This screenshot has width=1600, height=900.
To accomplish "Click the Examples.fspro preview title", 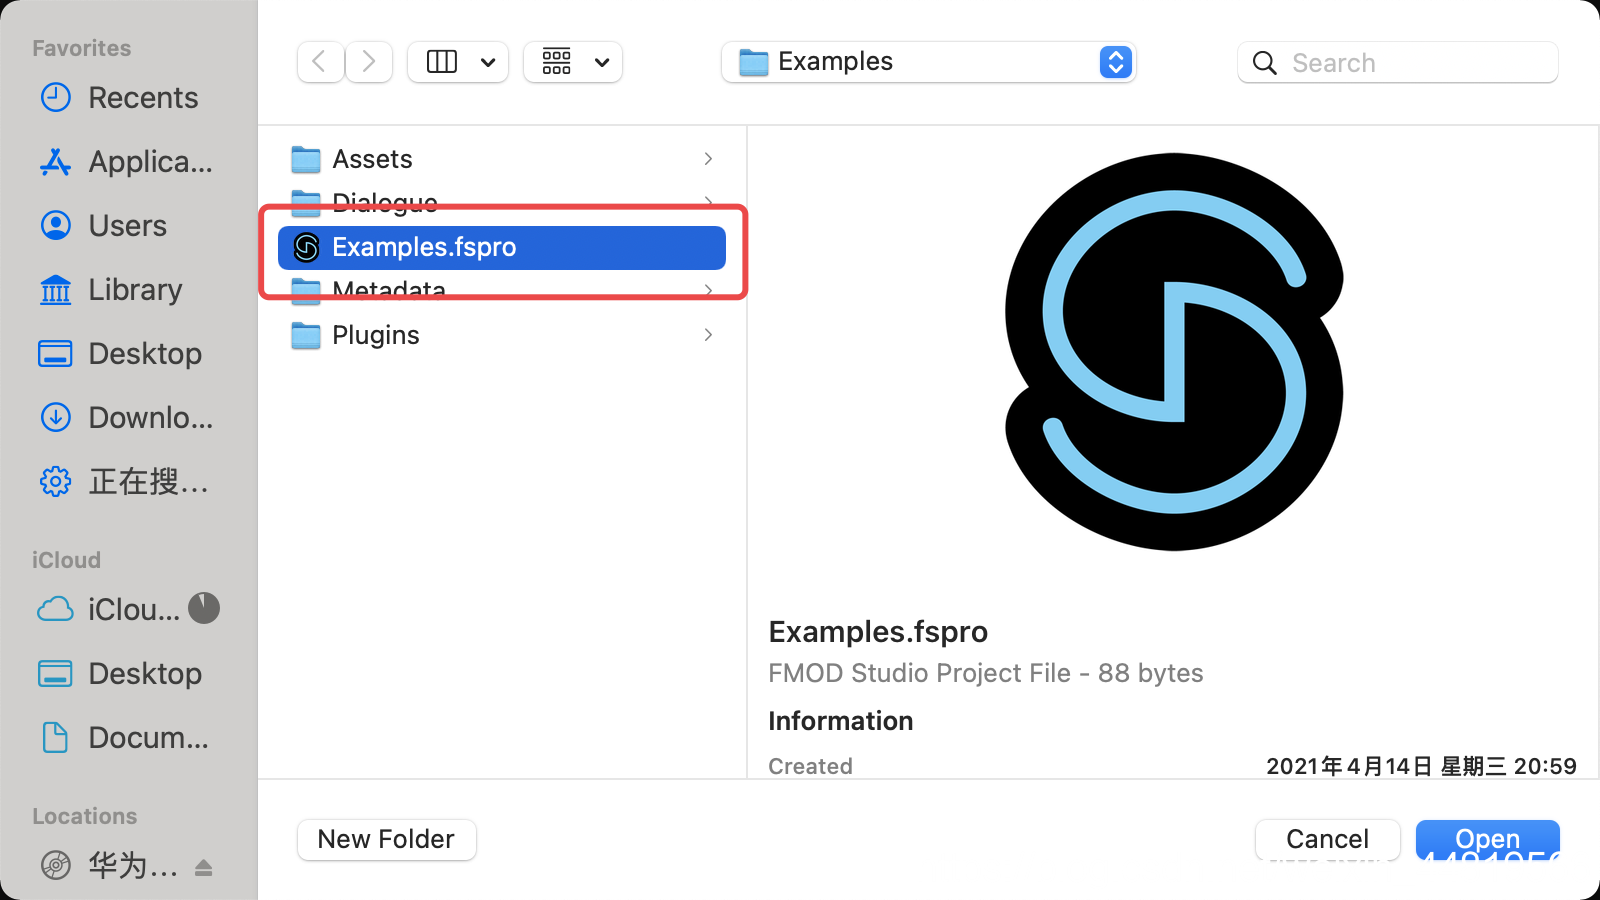I will [x=878, y=632].
